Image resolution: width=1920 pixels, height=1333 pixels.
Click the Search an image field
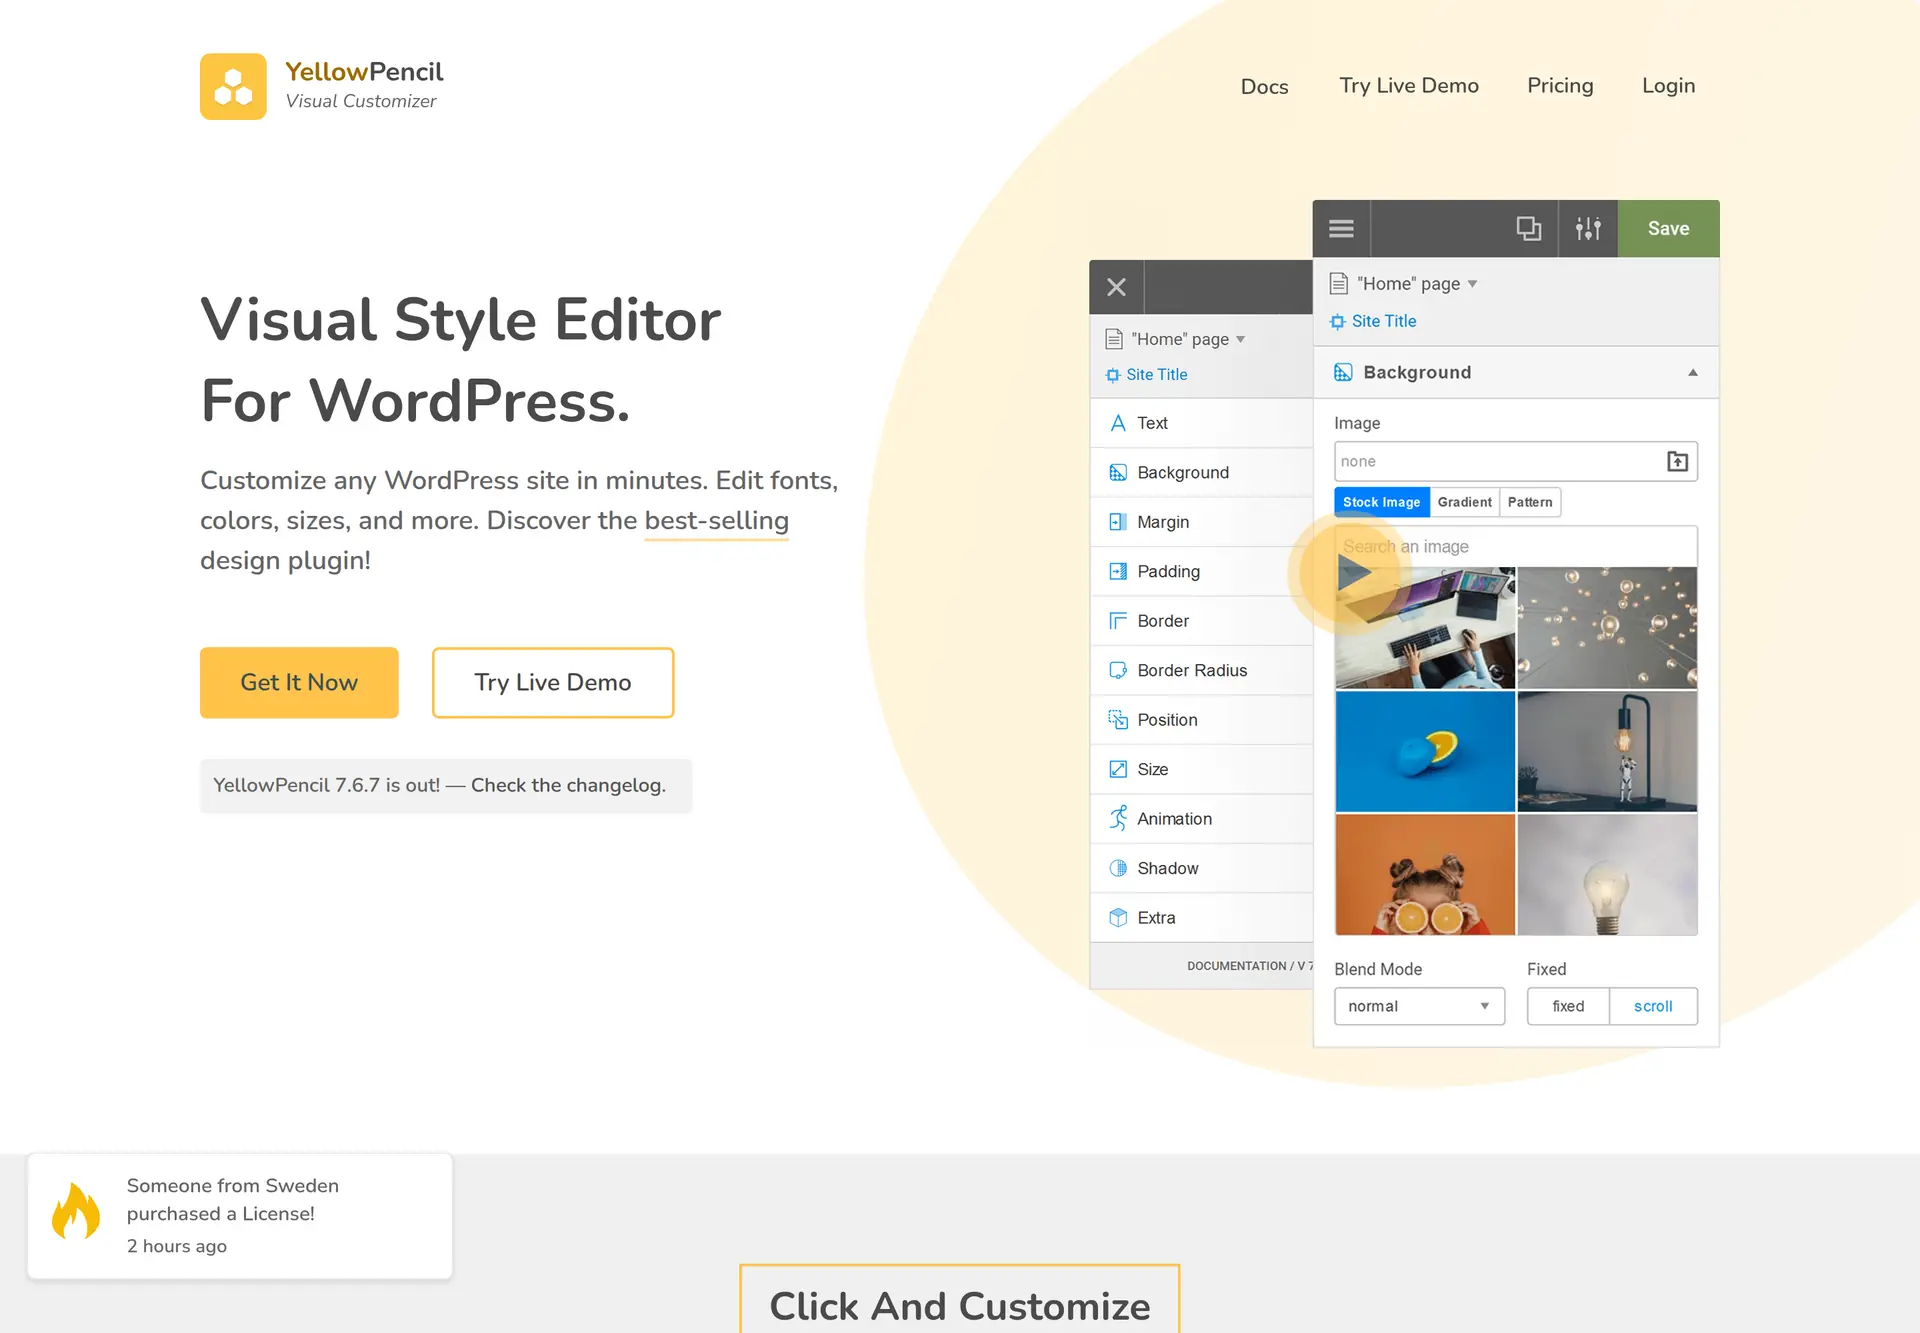click(1516, 546)
